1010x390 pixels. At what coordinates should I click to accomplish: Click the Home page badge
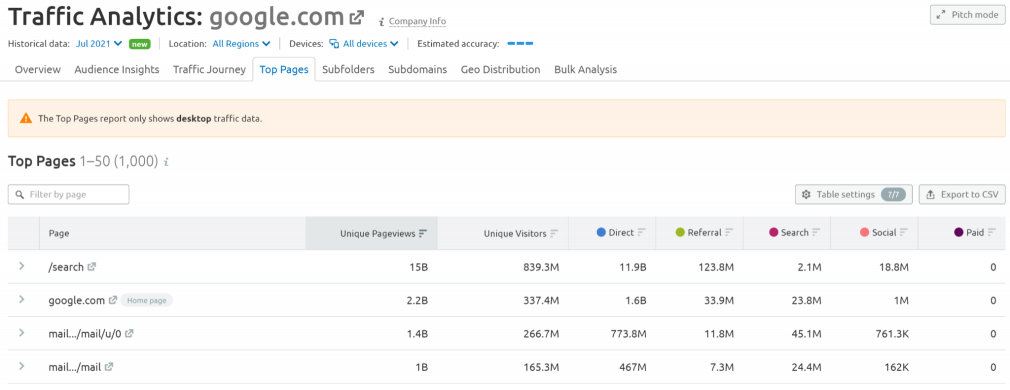pyautogui.click(x=146, y=300)
